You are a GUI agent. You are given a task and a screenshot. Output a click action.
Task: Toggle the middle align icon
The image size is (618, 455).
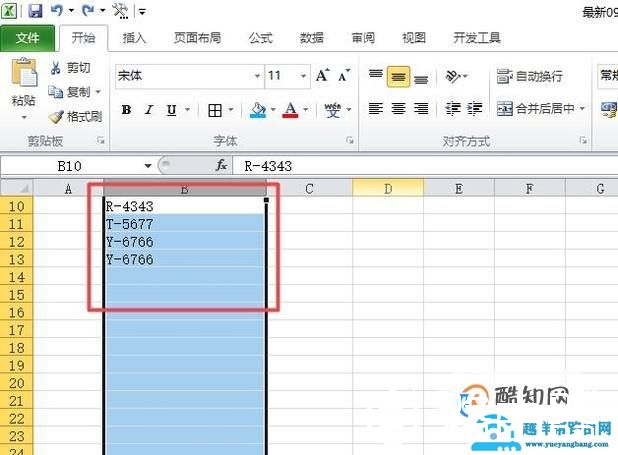click(398, 76)
